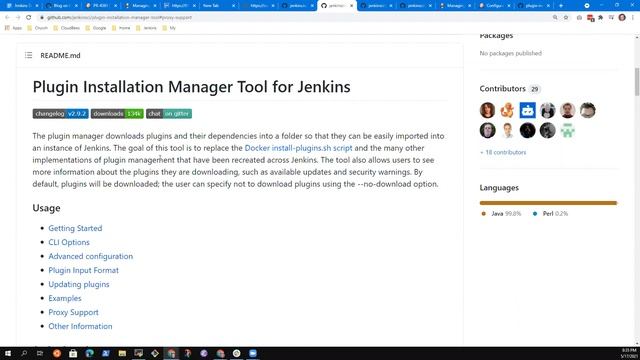
Task: Close the active GitHub jenkinsci tab
Action: pyautogui.click(x=351, y=6)
